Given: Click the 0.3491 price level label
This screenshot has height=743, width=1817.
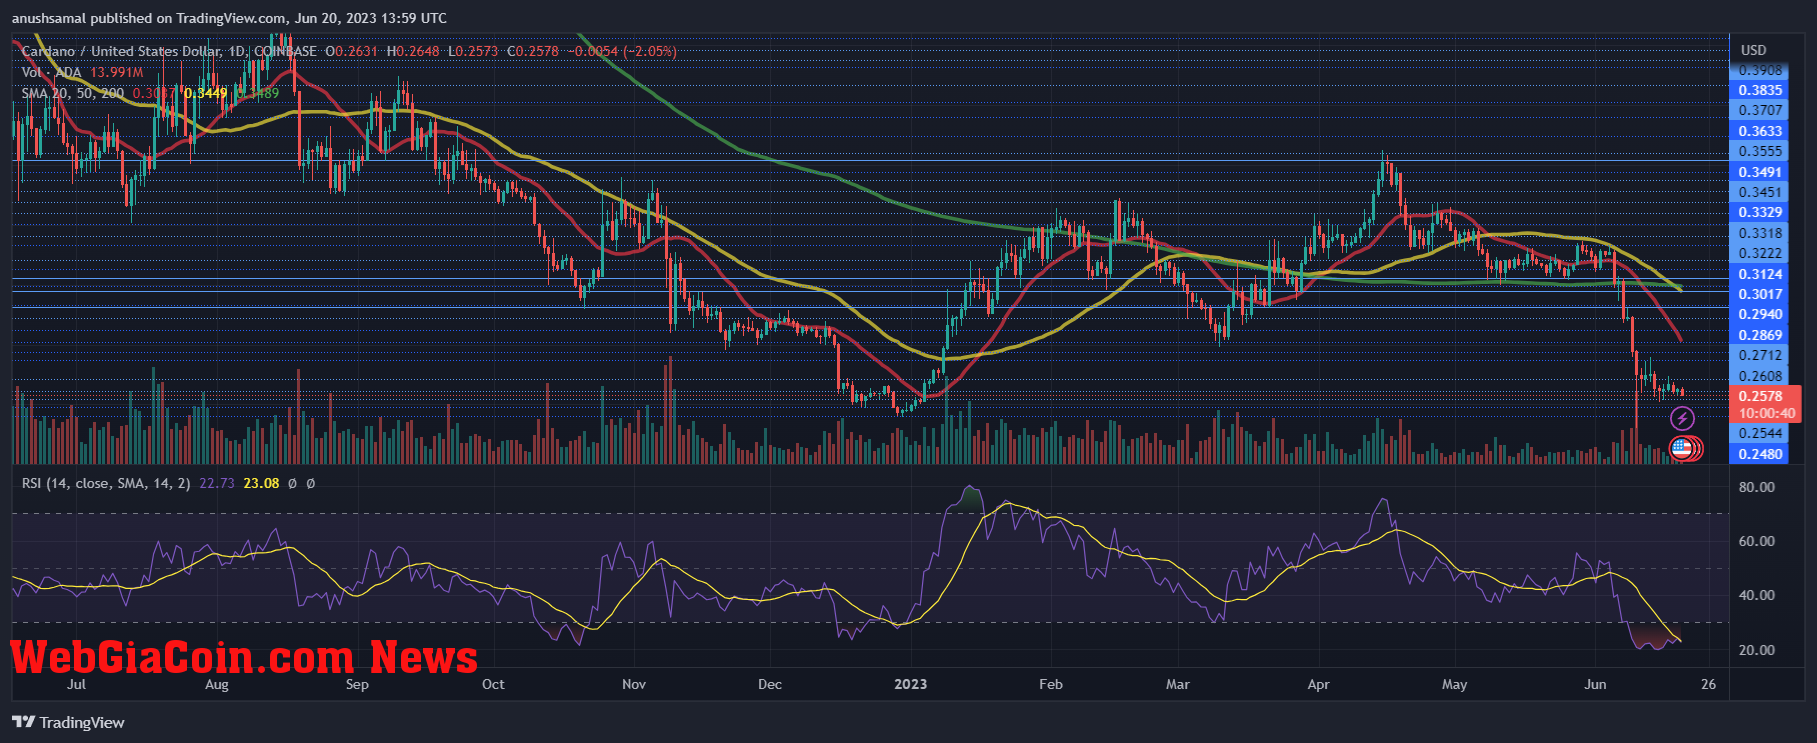Looking at the screenshot, I should [1760, 172].
